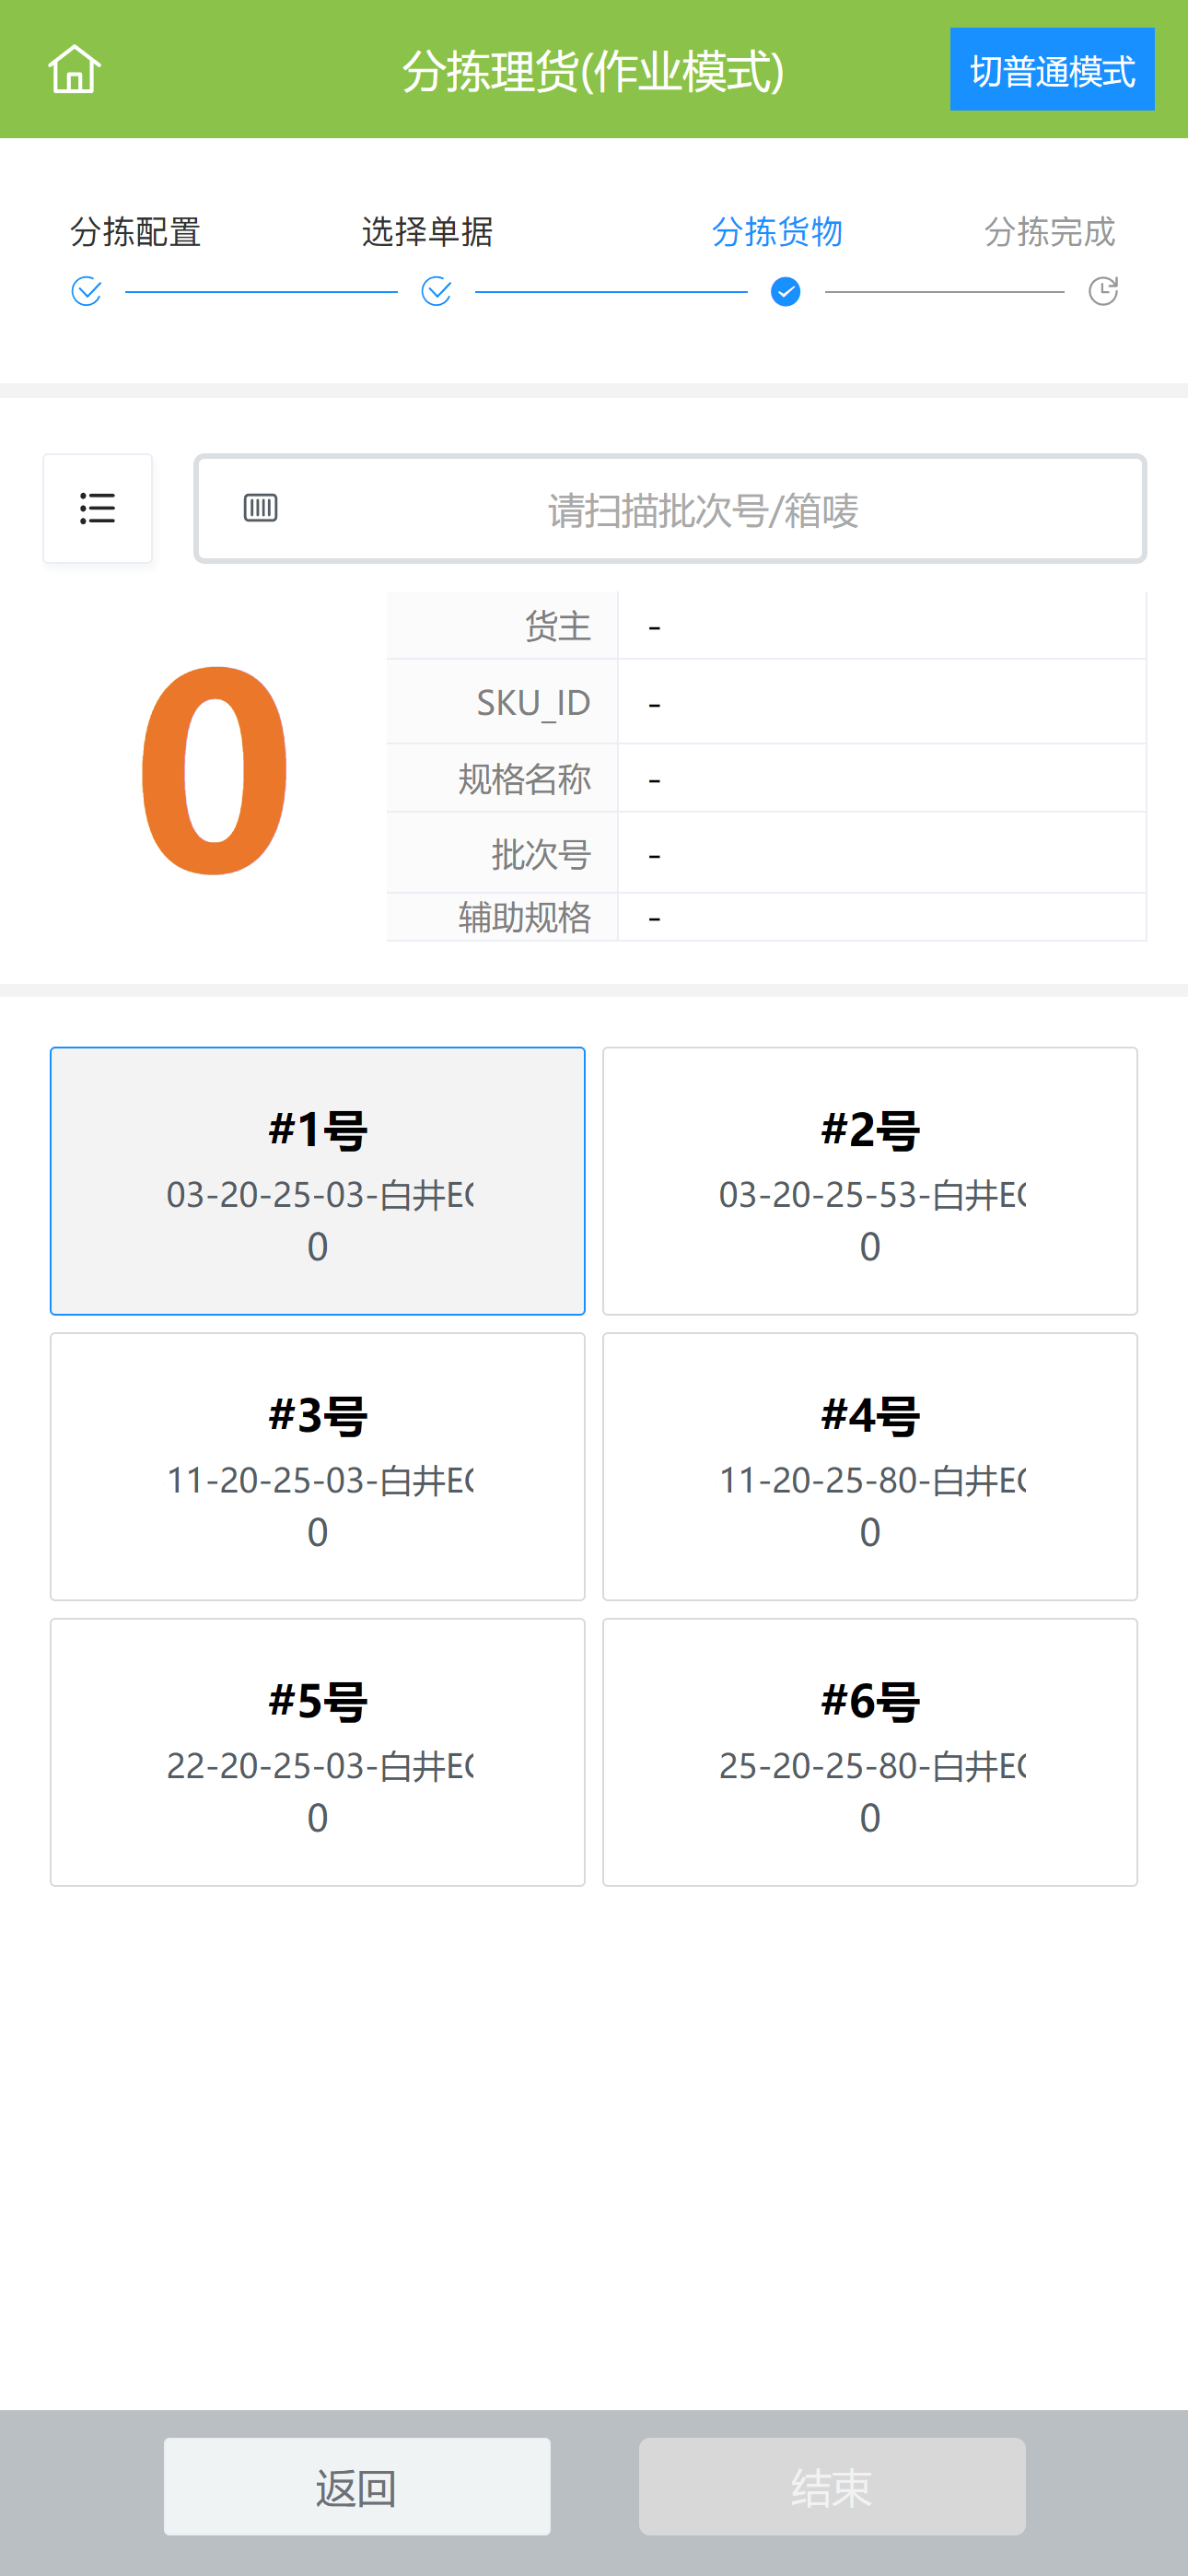Switch to normal mode with 切普通模式
Screen dimensions: 1188x2576
pos(1052,70)
